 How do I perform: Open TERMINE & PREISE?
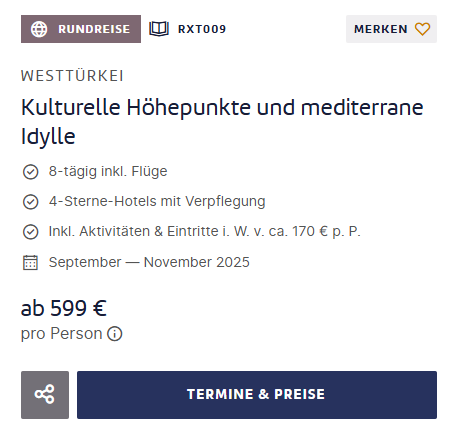pos(257,395)
